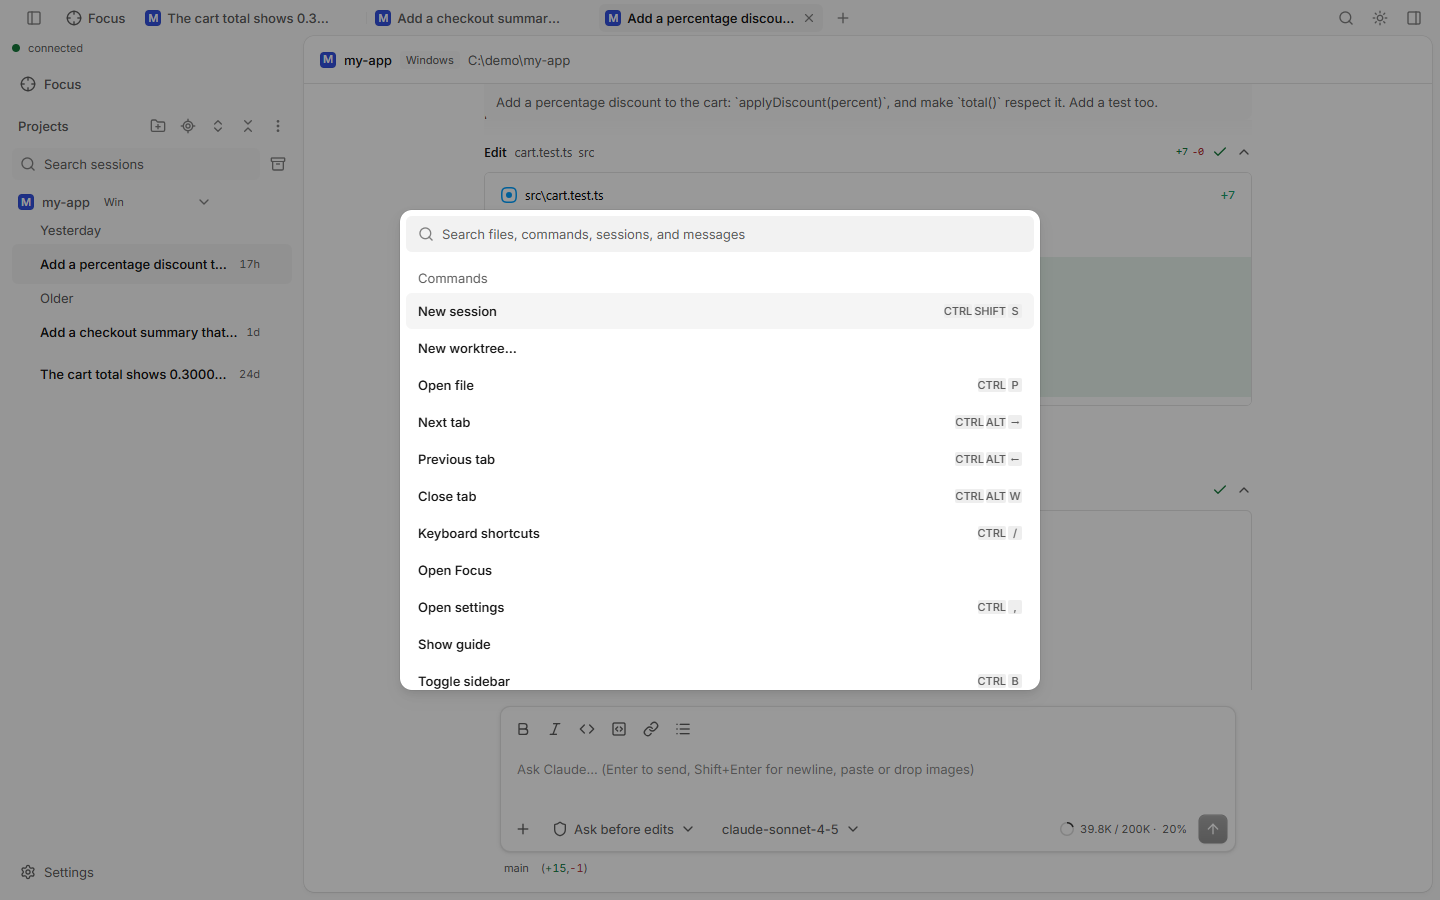Switch color theme with the sun icon
1440x900 pixels.
(1380, 18)
